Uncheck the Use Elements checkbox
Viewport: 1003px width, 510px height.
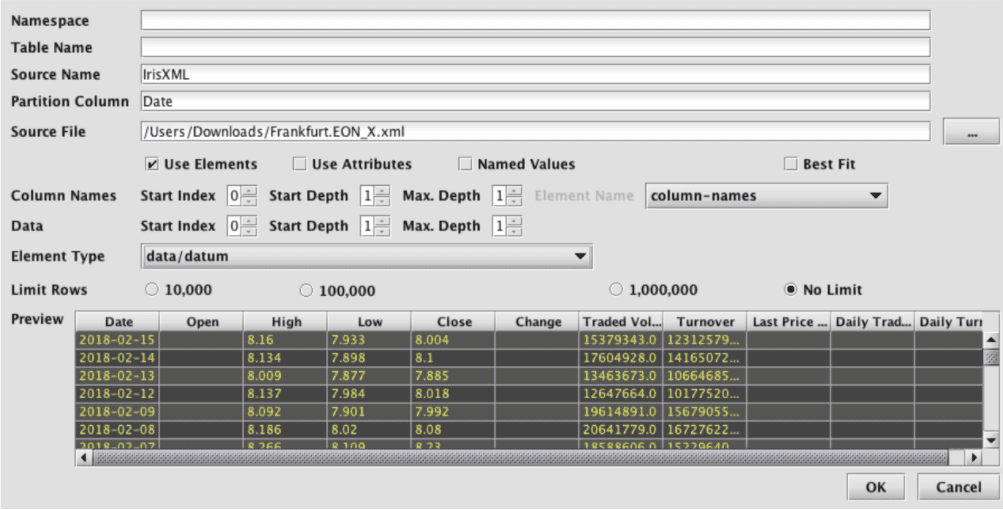tap(153, 164)
